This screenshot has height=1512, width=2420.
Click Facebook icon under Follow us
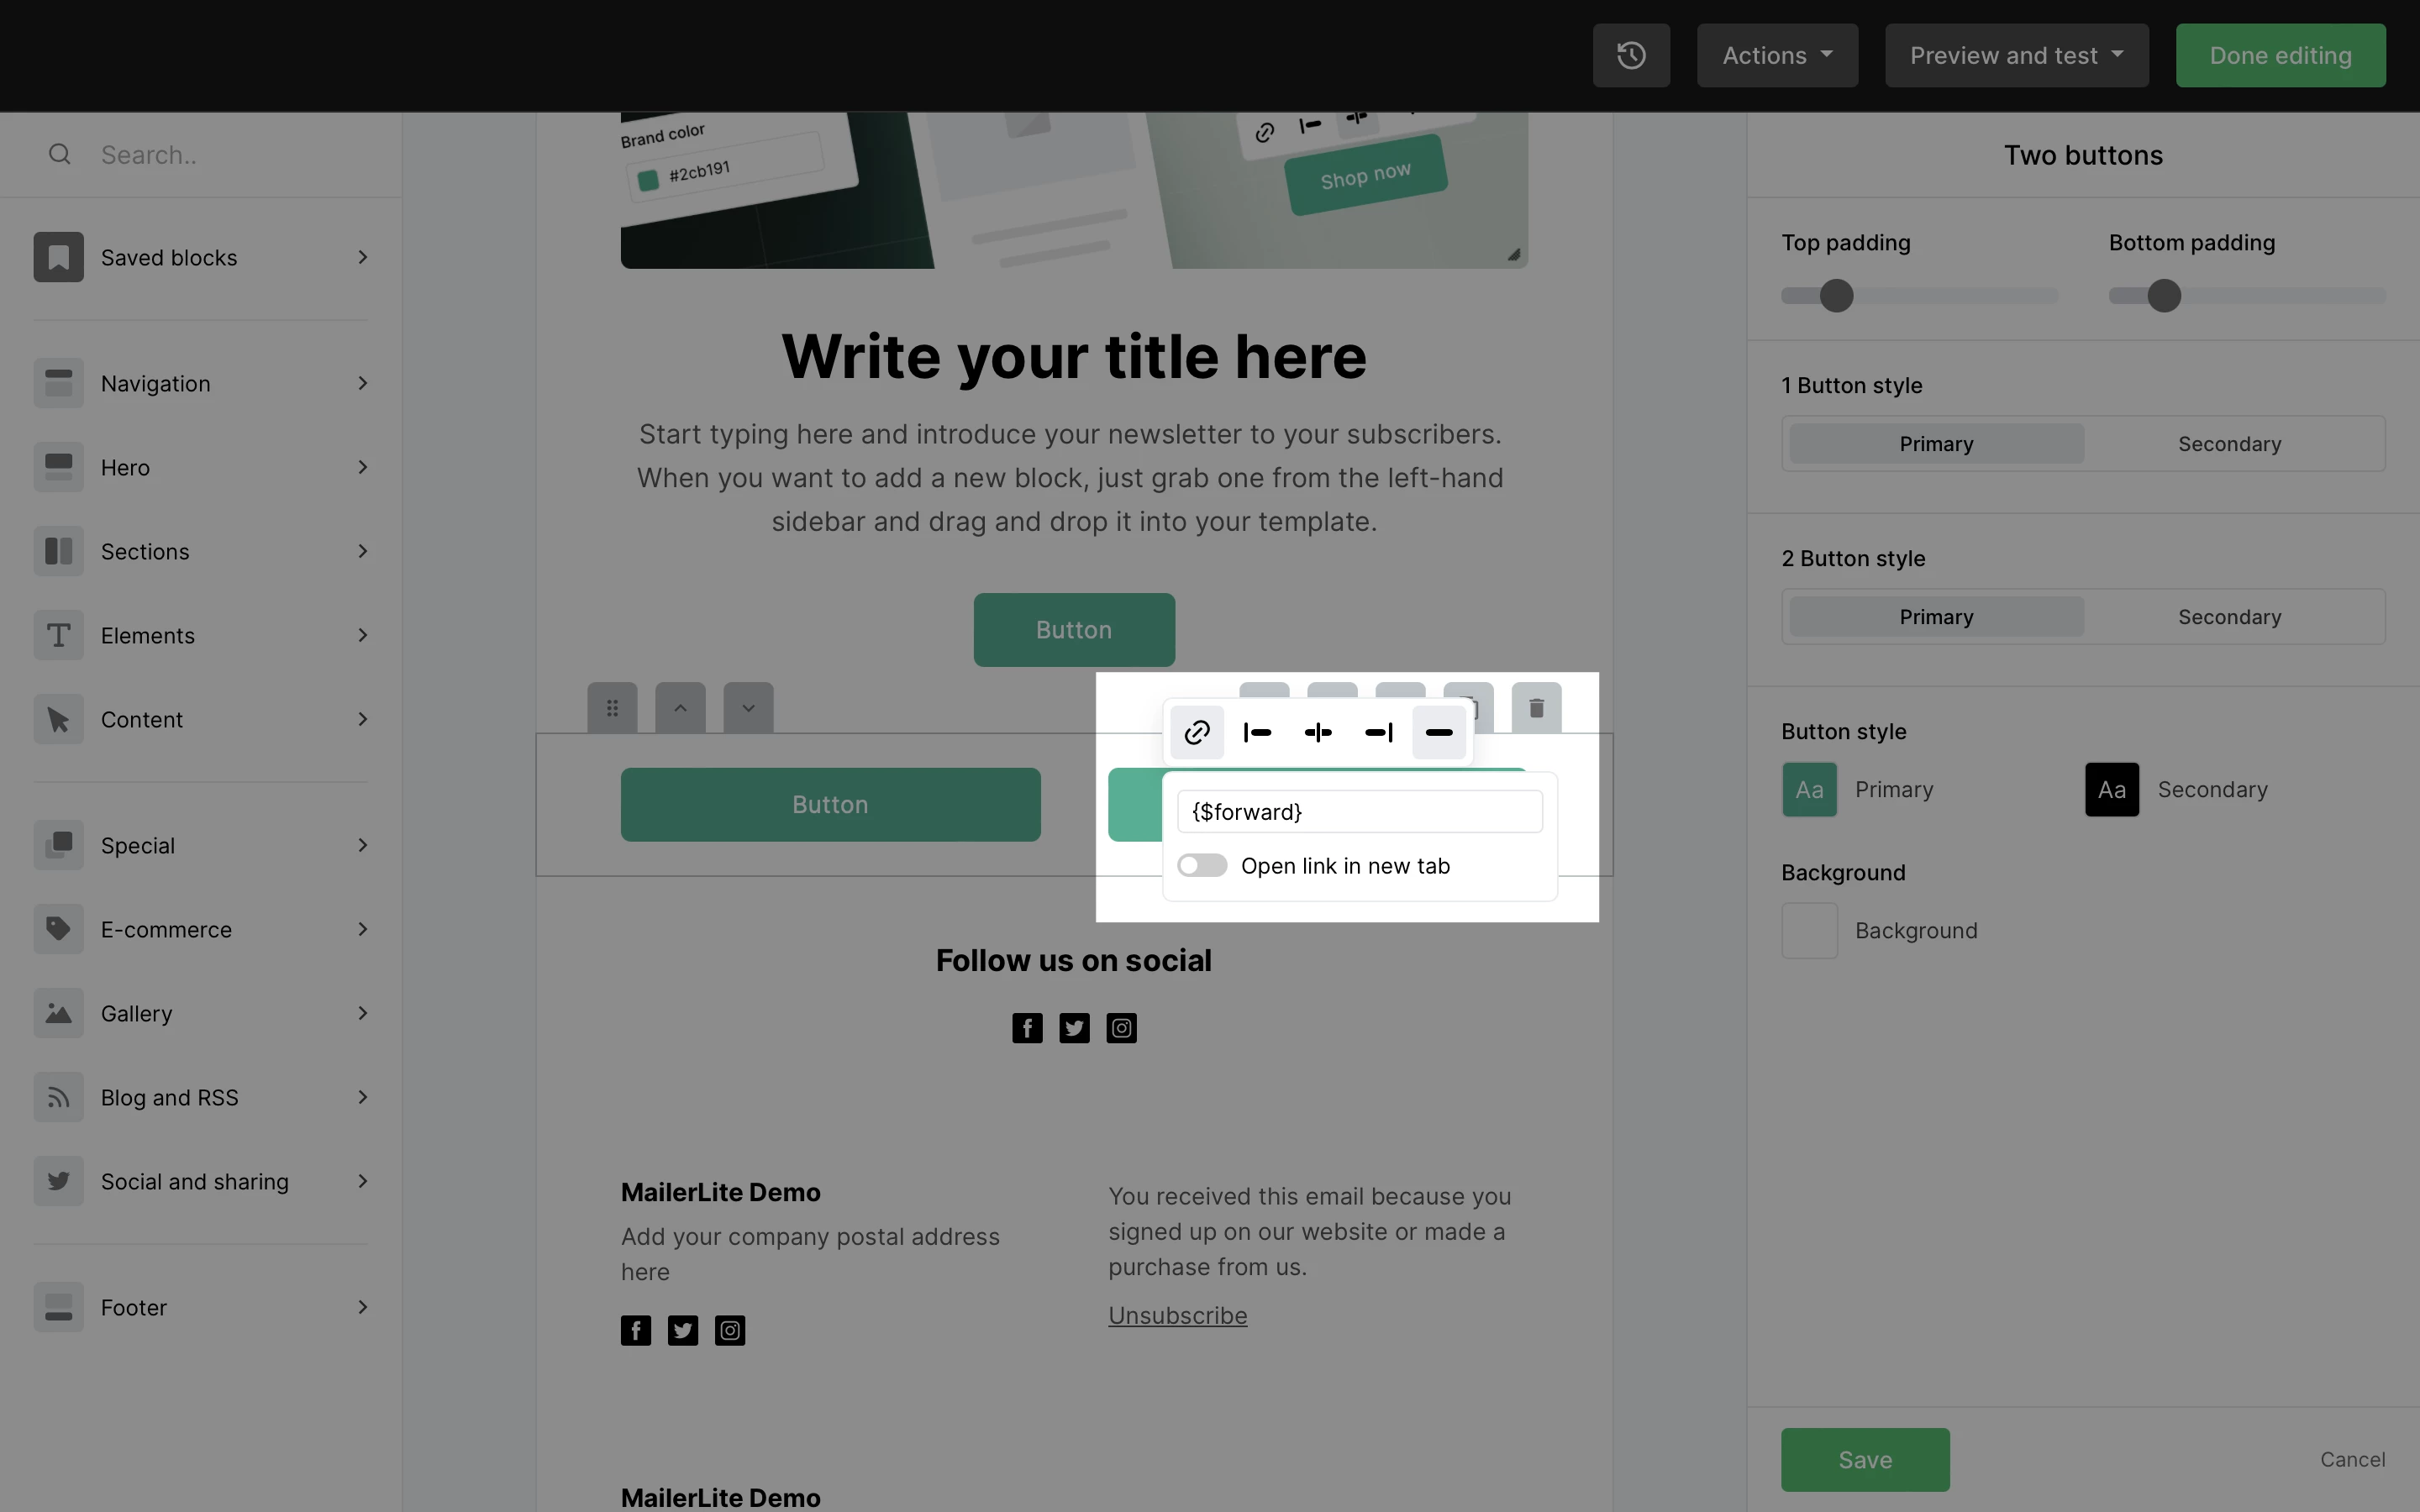coord(1027,1028)
